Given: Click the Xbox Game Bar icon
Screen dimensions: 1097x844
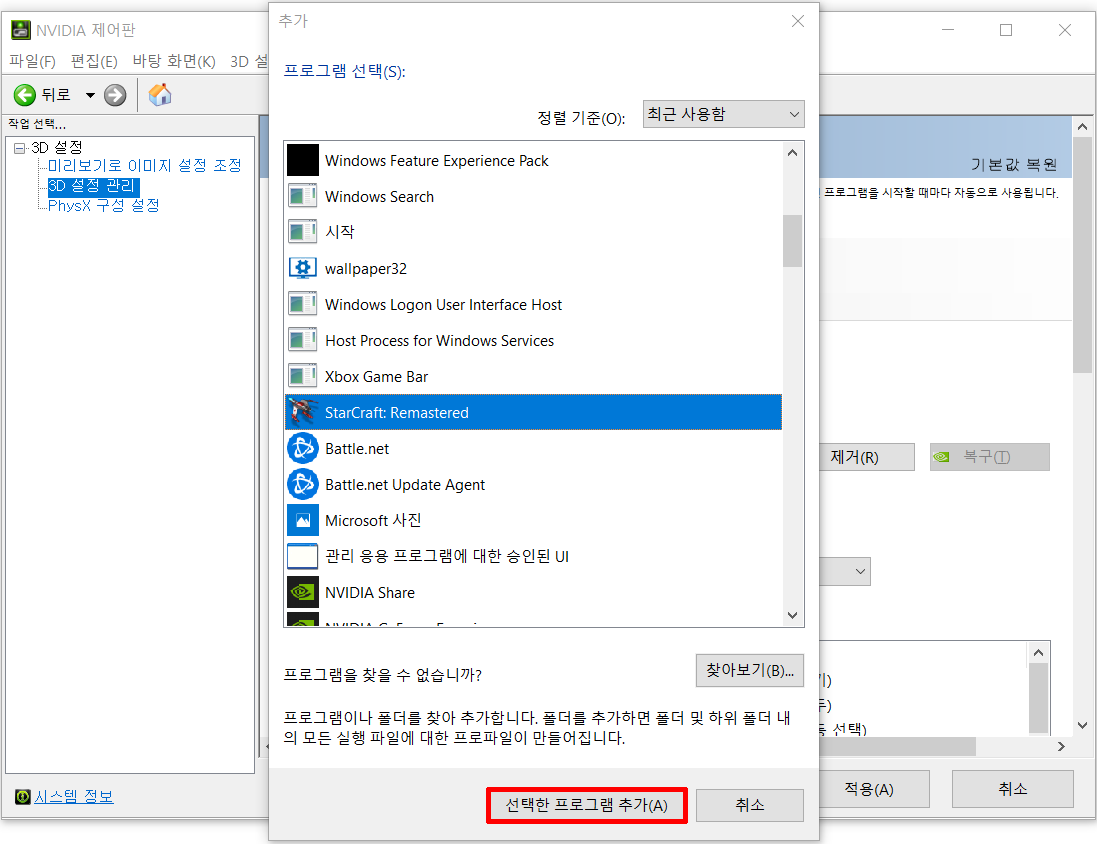Looking at the screenshot, I should (x=303, y=377).
